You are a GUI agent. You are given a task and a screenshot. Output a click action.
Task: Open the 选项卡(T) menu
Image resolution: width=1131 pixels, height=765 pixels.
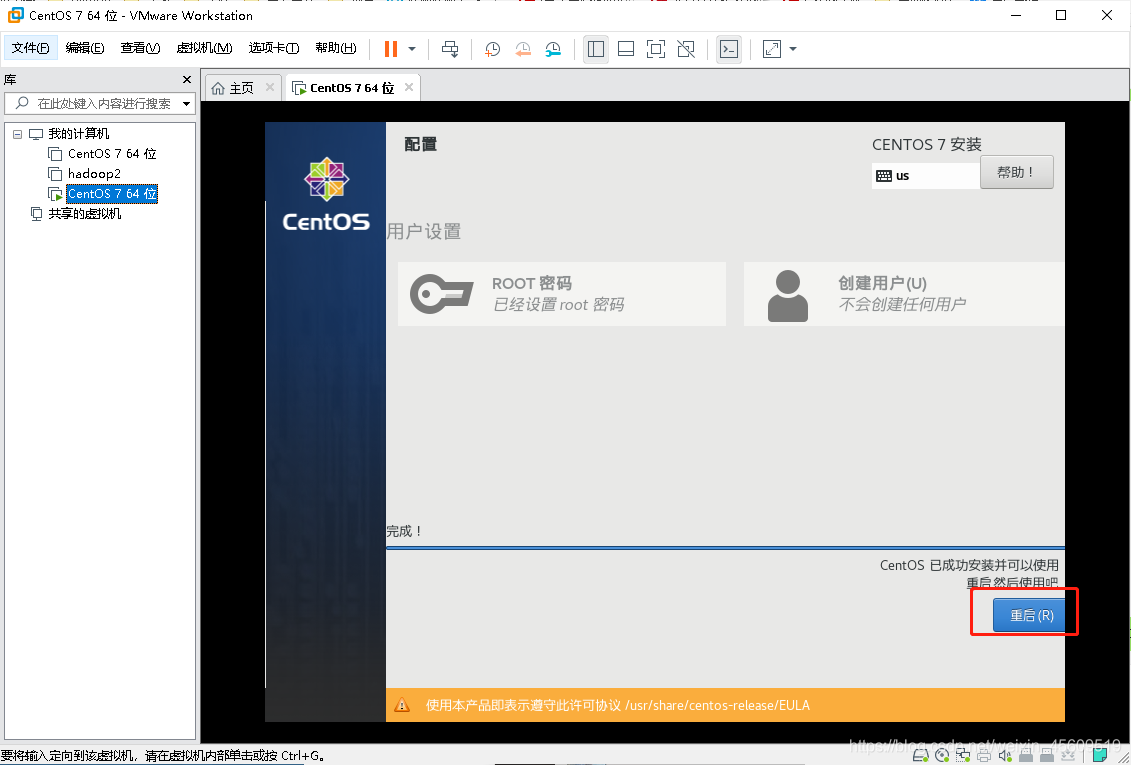coord(274,48)
